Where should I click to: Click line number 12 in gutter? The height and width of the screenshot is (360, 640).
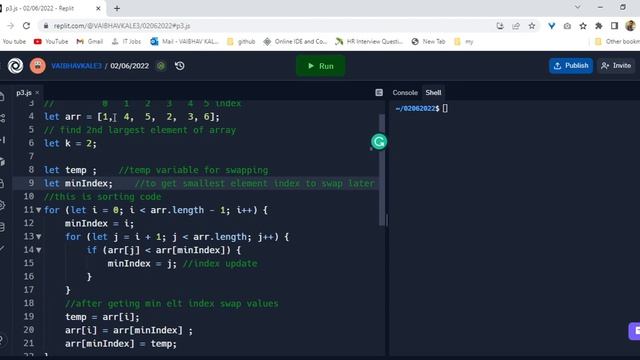[29, 223]
